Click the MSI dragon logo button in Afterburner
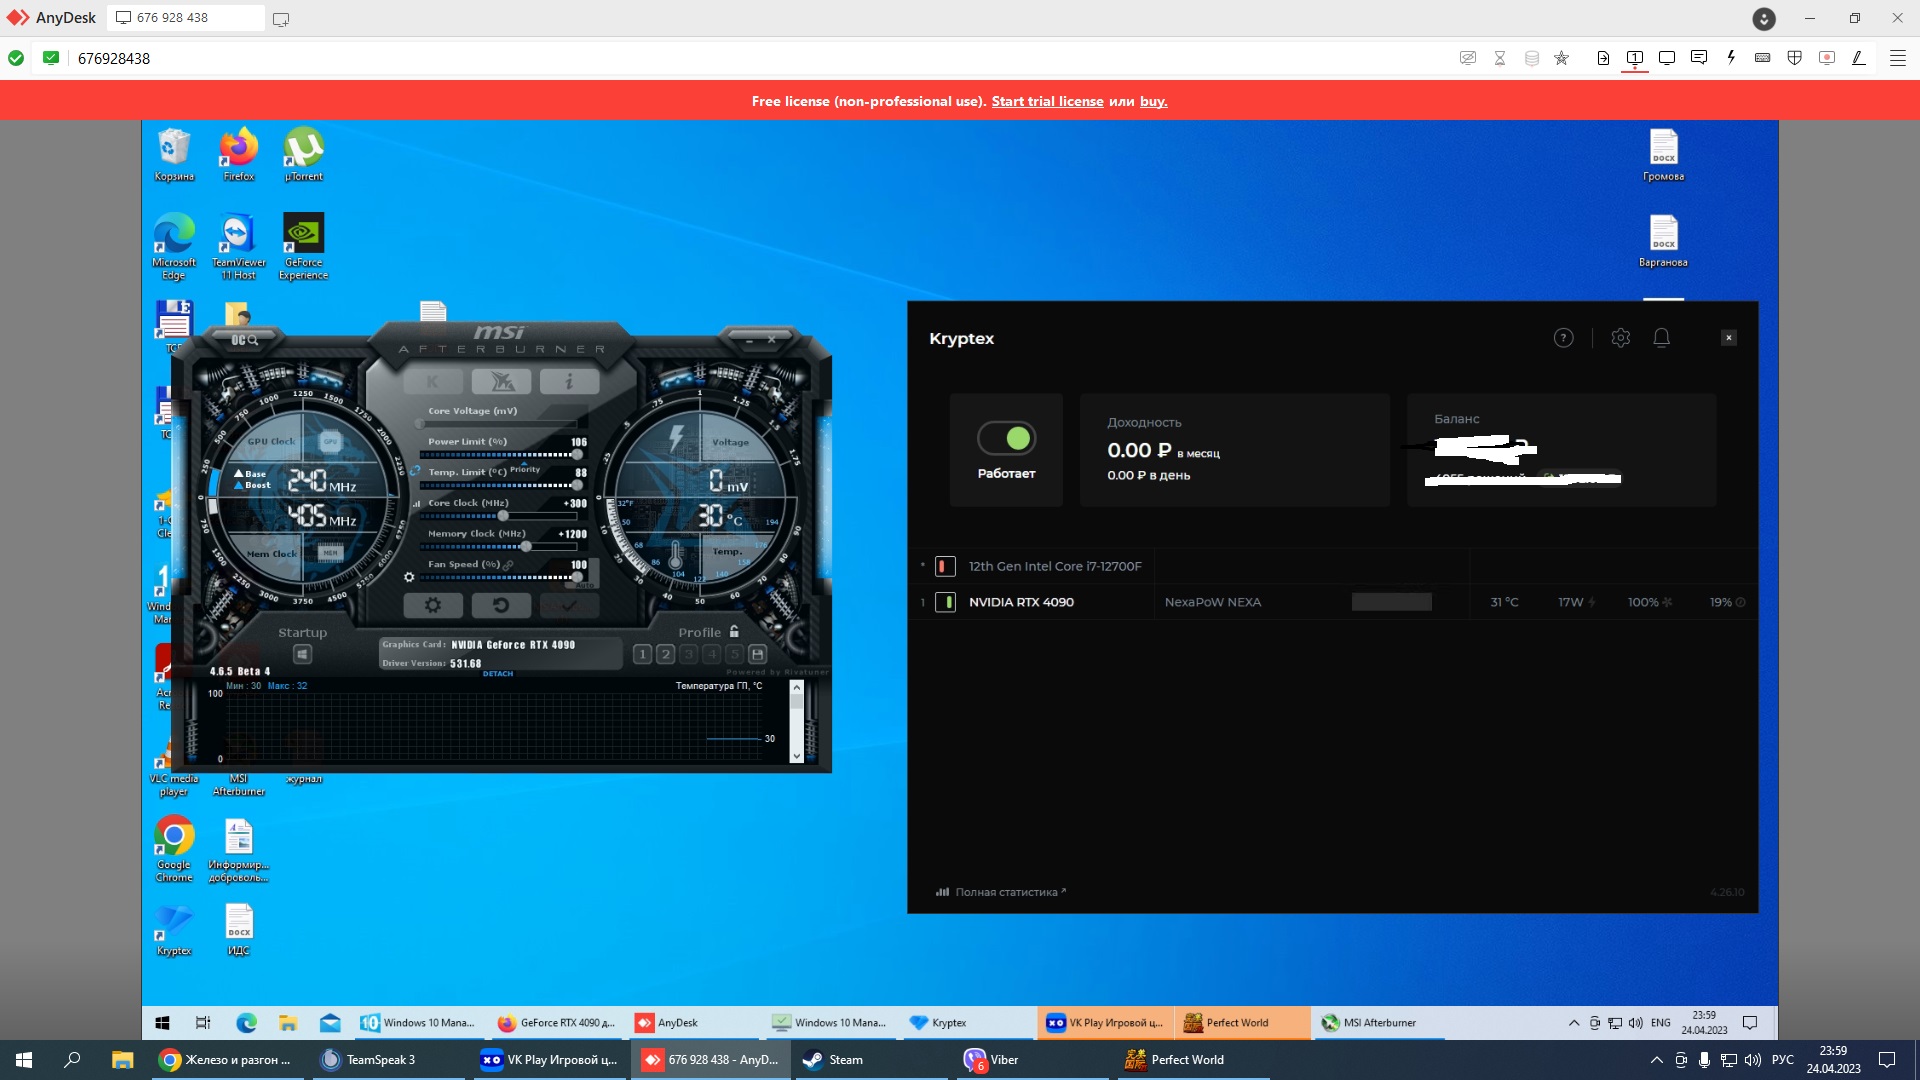This screenshot has width=1920, height=1080. pyautogui.click(x=501, y=382)
